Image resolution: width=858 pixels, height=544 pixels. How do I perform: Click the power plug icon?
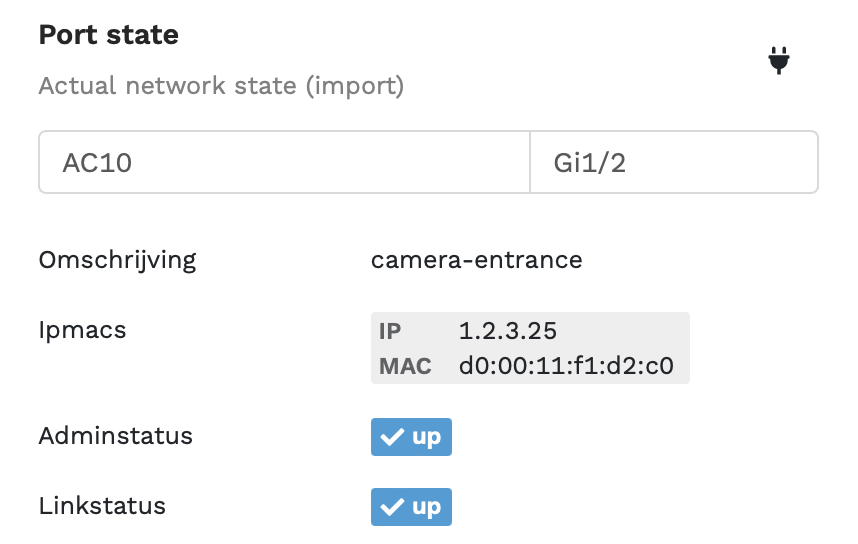(779, 60)
